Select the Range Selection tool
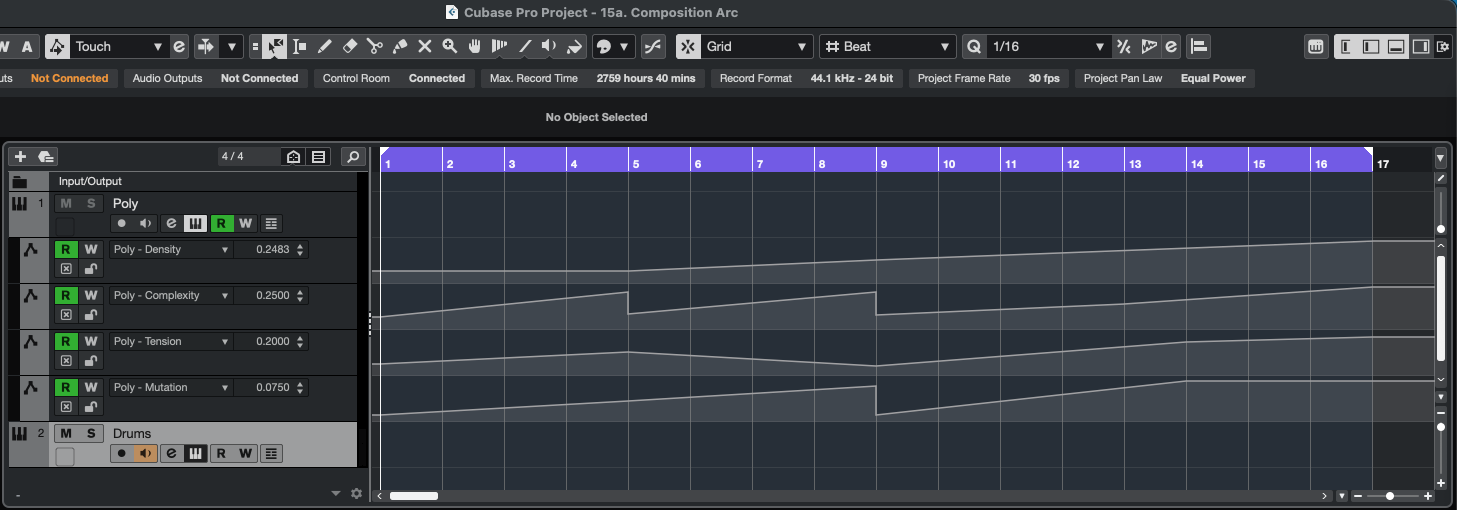 point(300,46)
